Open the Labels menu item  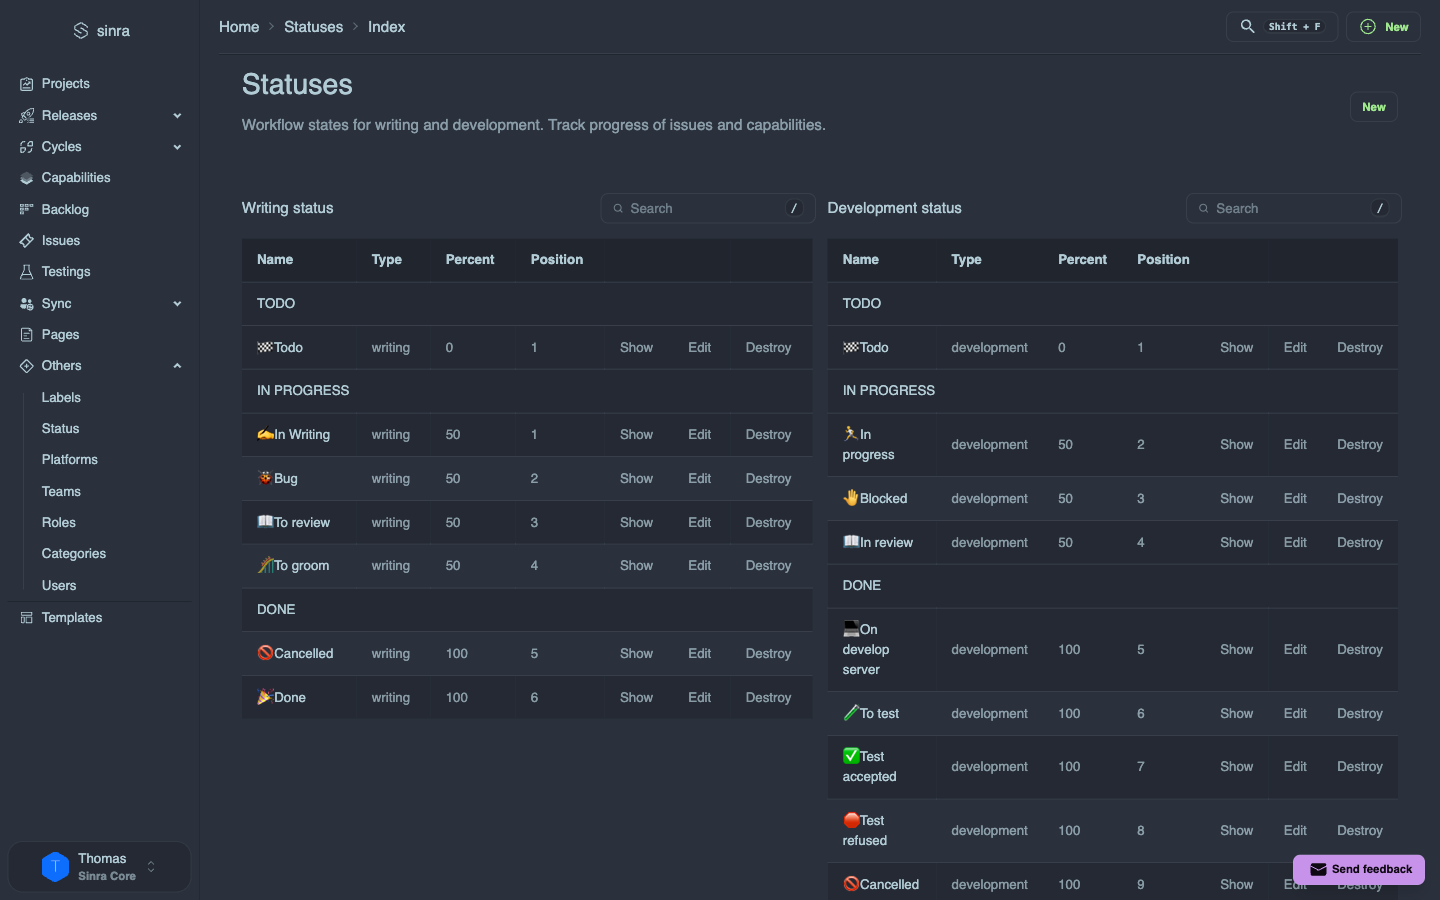click(x=61, y=398)
